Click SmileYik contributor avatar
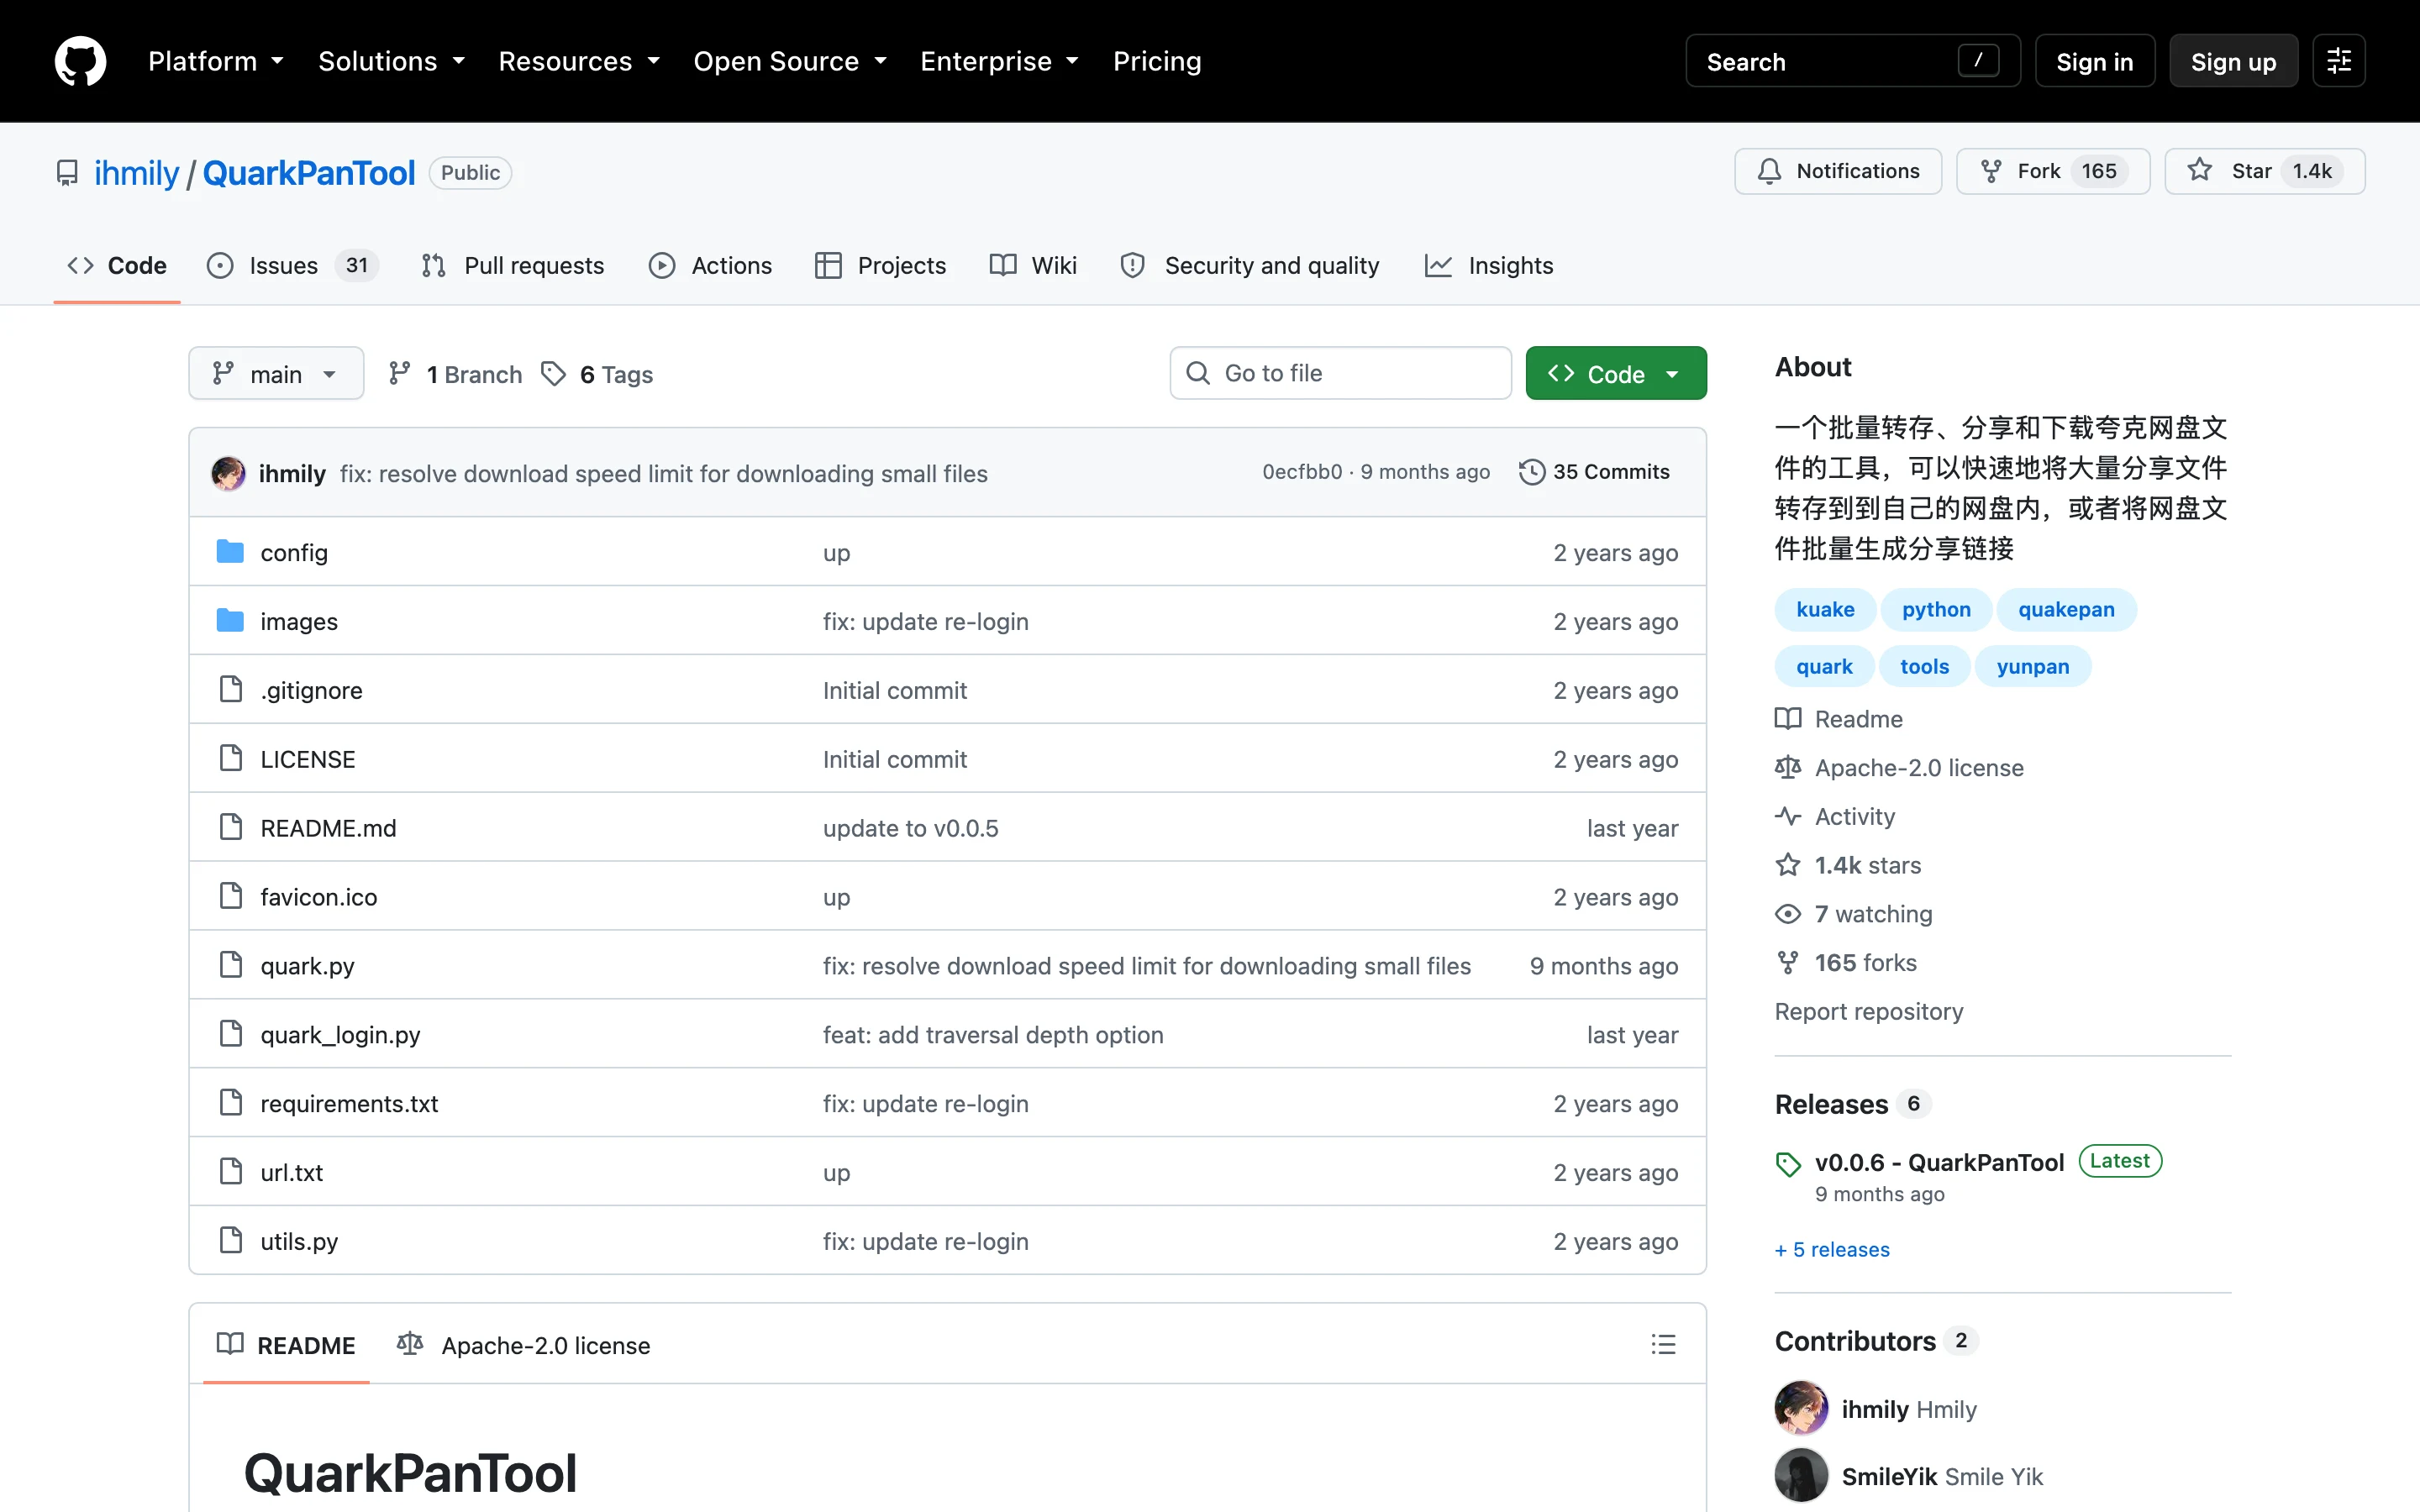The width and height of the screenshot is (2420, 1512). tap(1801, 1475)
